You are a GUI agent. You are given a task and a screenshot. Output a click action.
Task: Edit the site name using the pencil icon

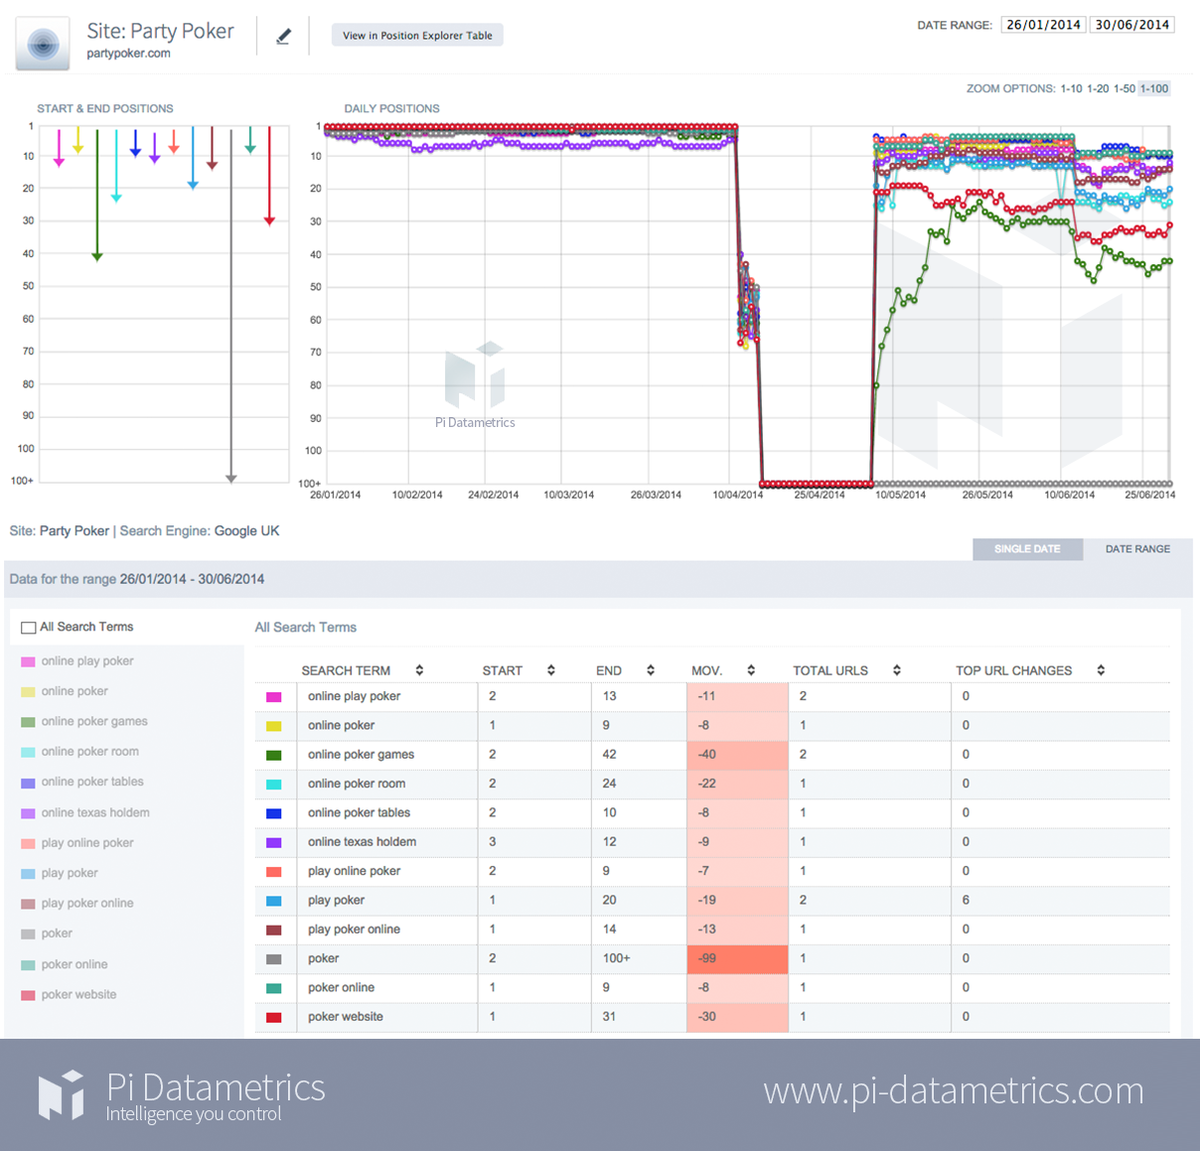283,35
